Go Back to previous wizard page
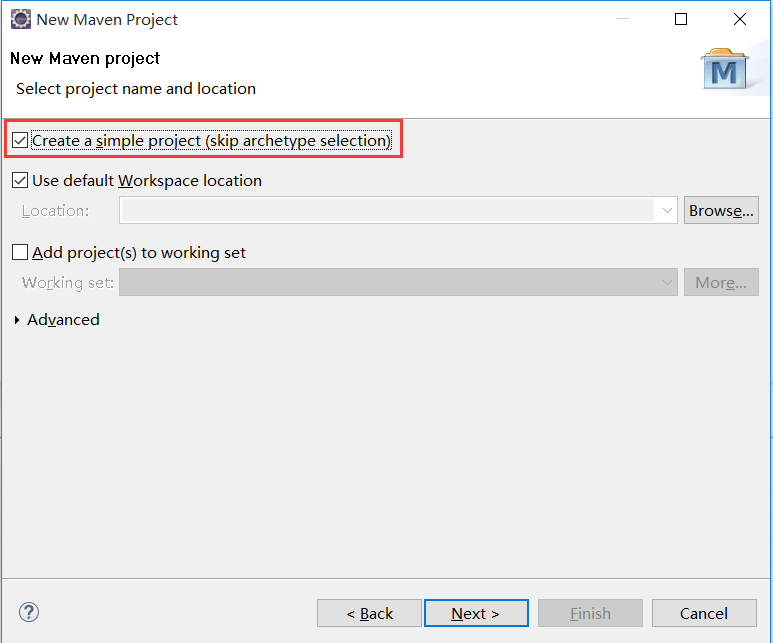 tap(369, 613)
